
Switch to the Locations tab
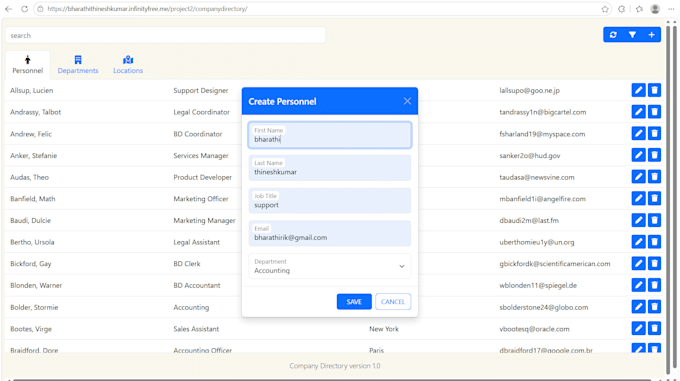[128, 65]
